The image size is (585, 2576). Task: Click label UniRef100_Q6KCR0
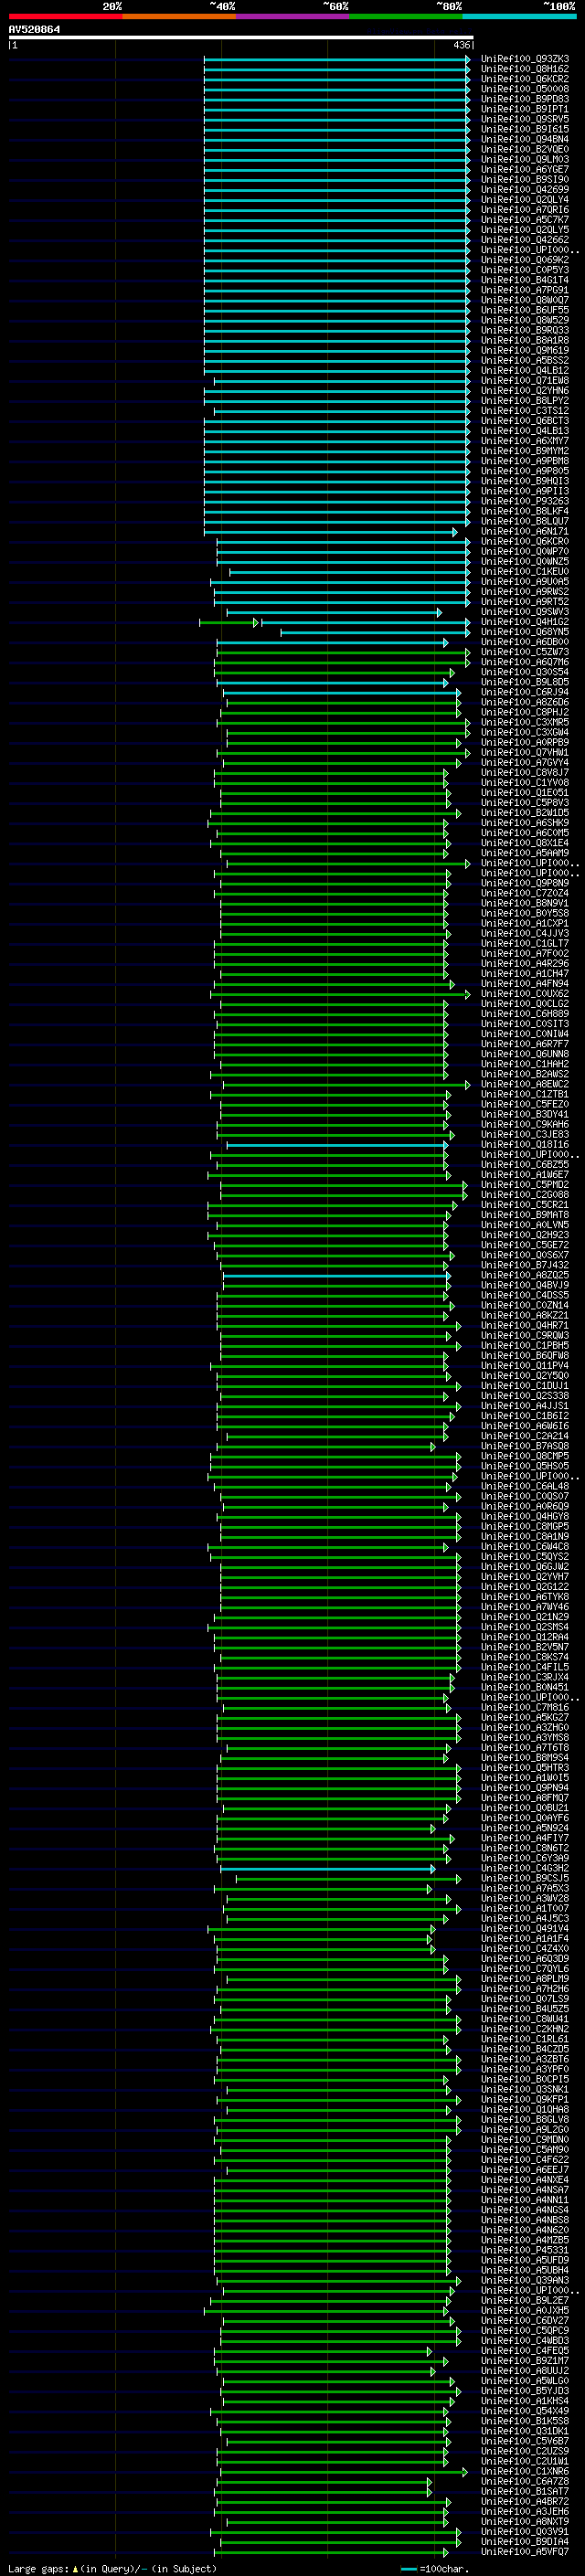tap(525, 542)
